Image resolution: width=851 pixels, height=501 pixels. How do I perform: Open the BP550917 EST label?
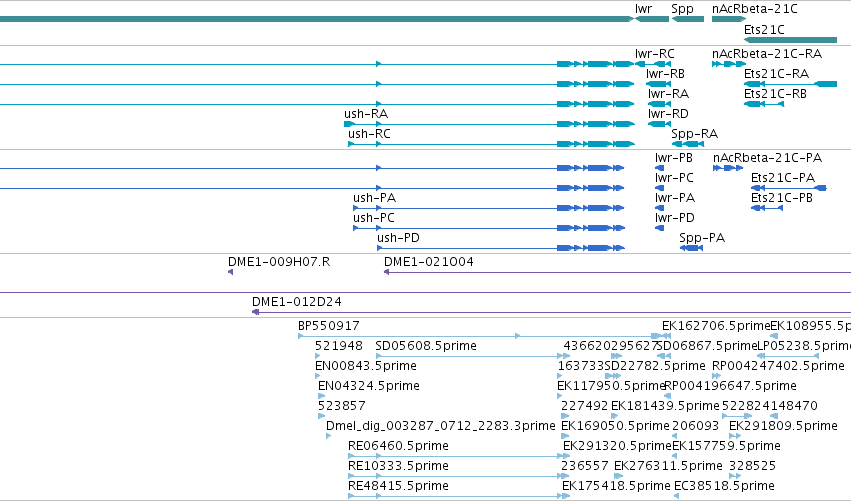329,326
